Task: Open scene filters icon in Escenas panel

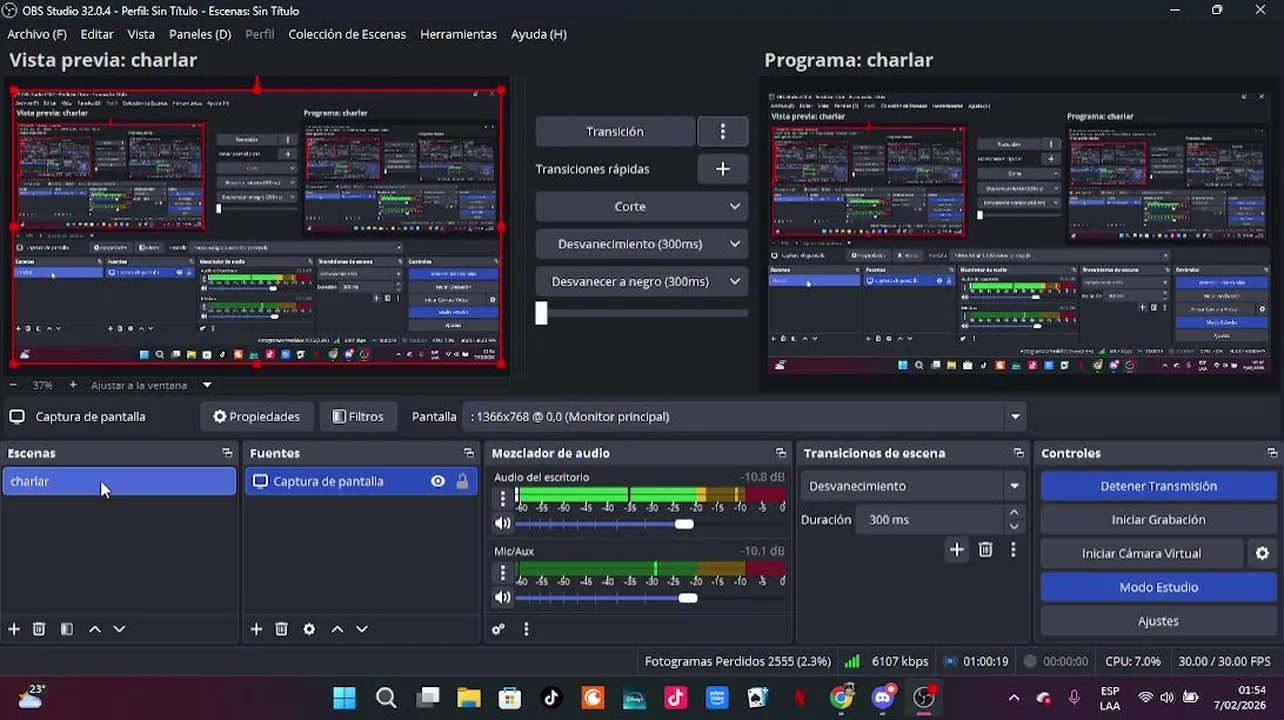Action: pos(67,629)
